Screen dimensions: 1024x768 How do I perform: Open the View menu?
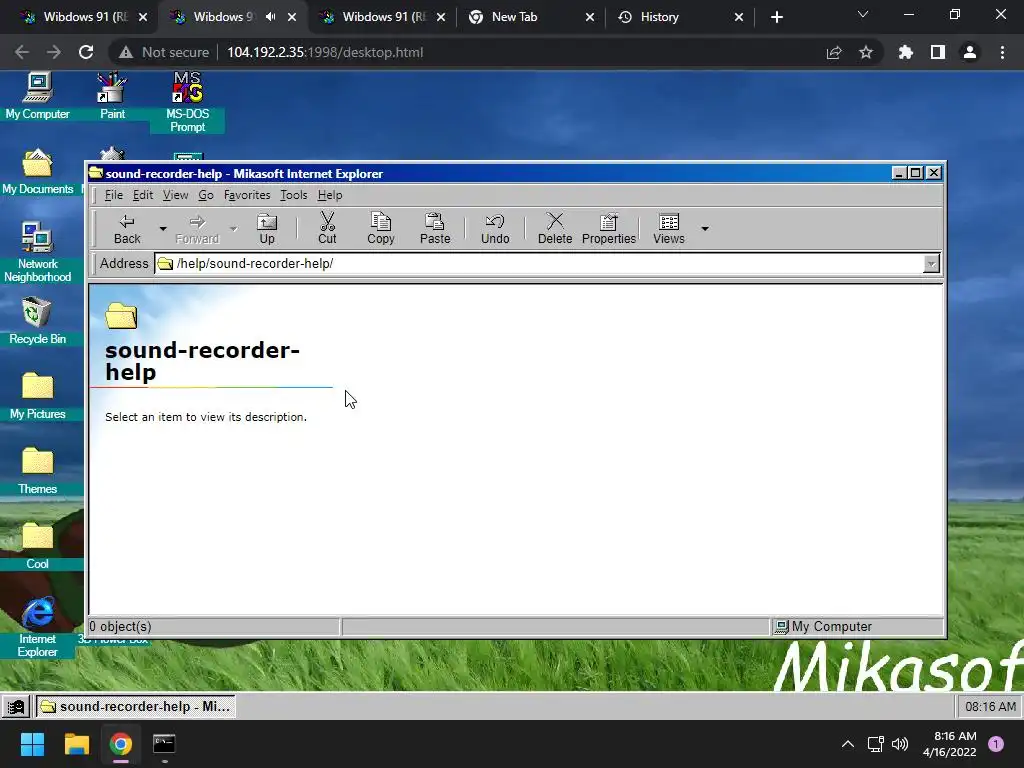point(175,195)
